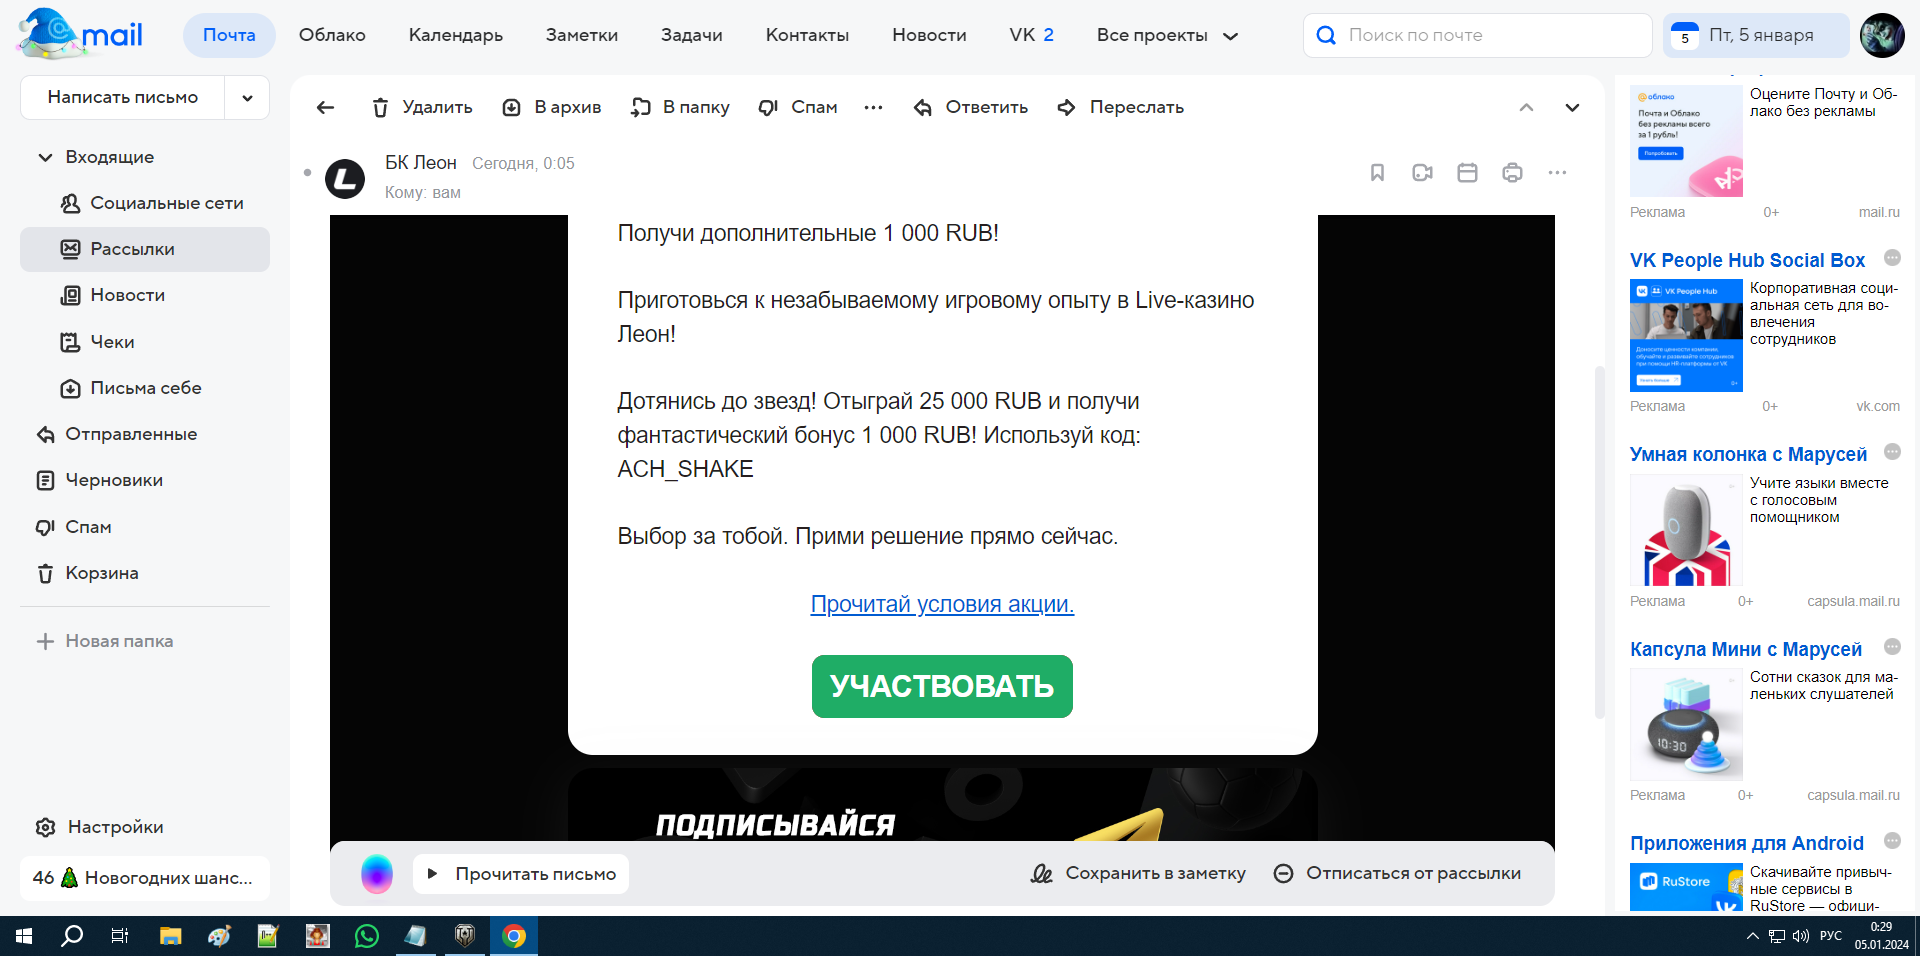Click the bookmark flag icon in email header
1920x956 pixels.
[x=1377, y=173]
